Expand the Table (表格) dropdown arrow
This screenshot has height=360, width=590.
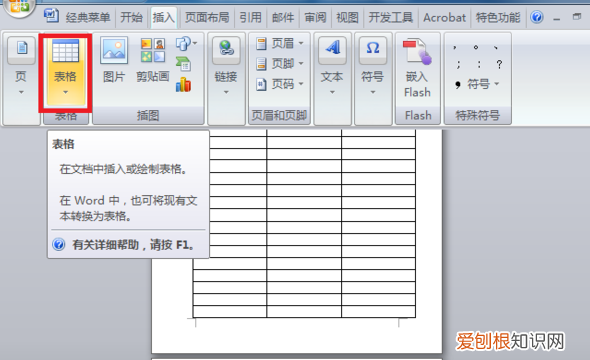pyautogui.click(x=65, y=92)
